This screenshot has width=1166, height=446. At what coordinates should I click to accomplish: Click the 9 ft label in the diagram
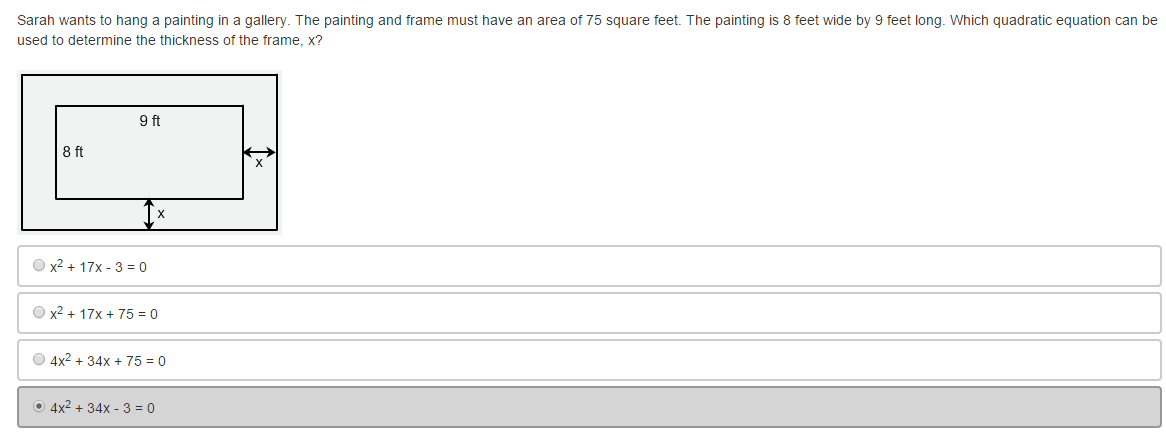point(150,121)
